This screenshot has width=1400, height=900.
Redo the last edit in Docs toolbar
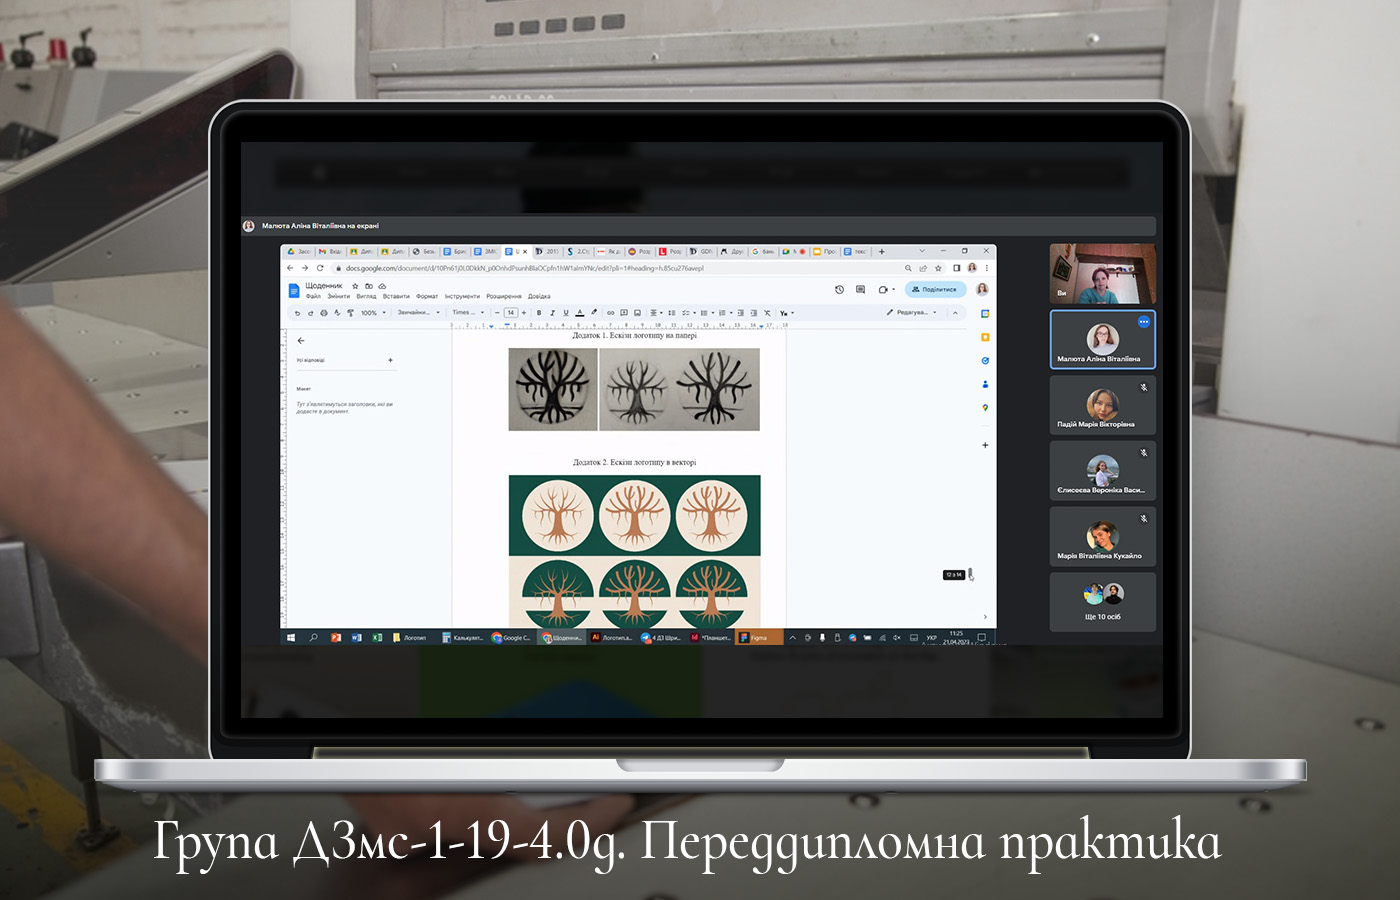click(x=310, y=313)
